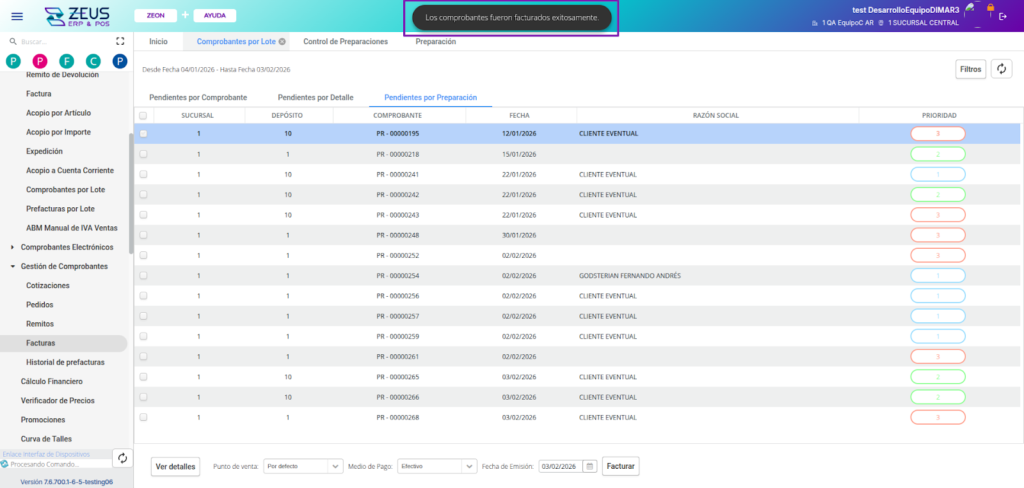Click in the sidebar search field

tap(60, 42)
